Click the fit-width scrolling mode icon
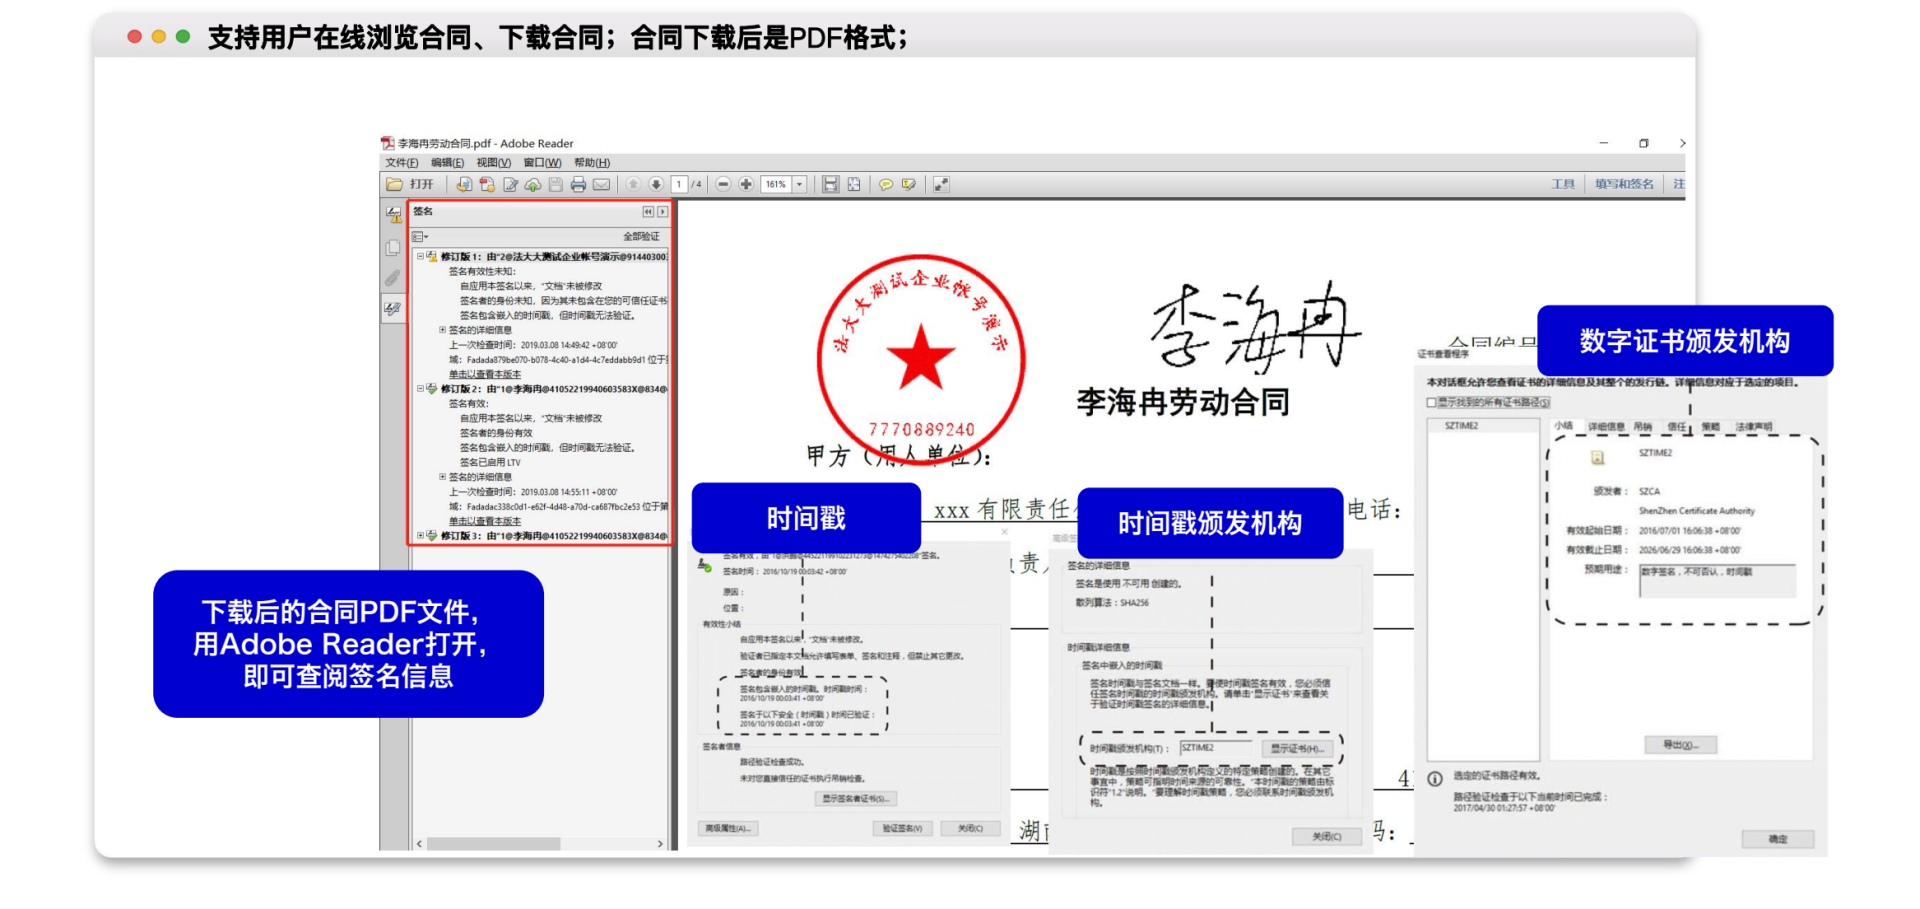The width and height of the screenshot is (1920, 909). pos(830,184)
